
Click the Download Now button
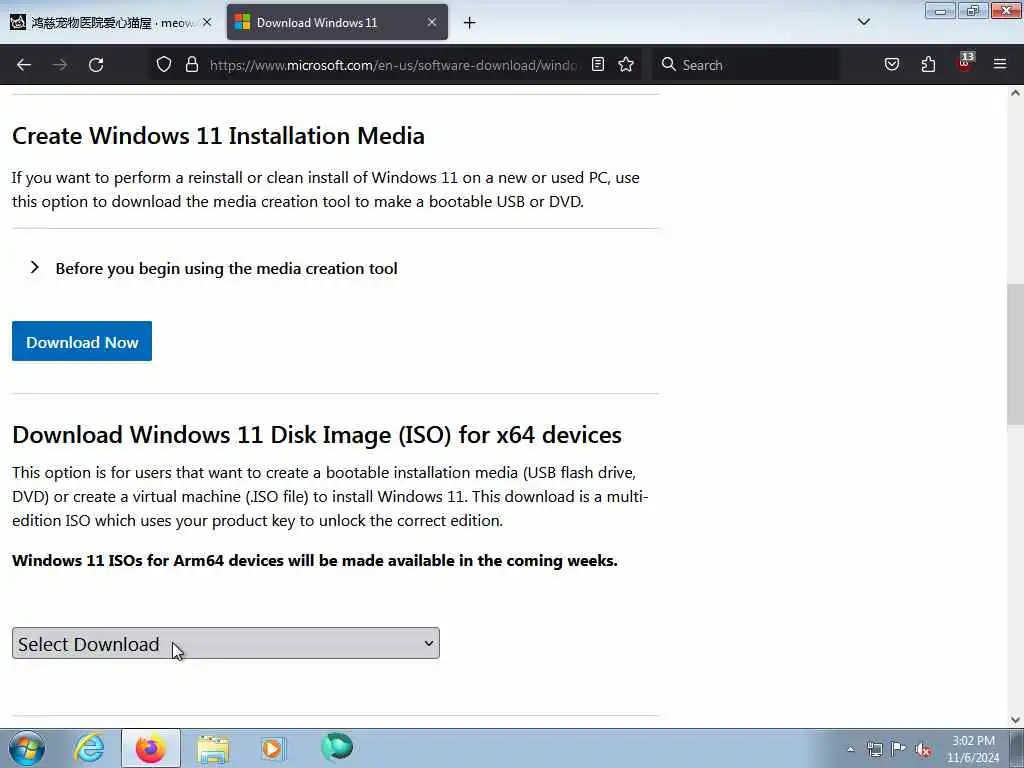82,341
